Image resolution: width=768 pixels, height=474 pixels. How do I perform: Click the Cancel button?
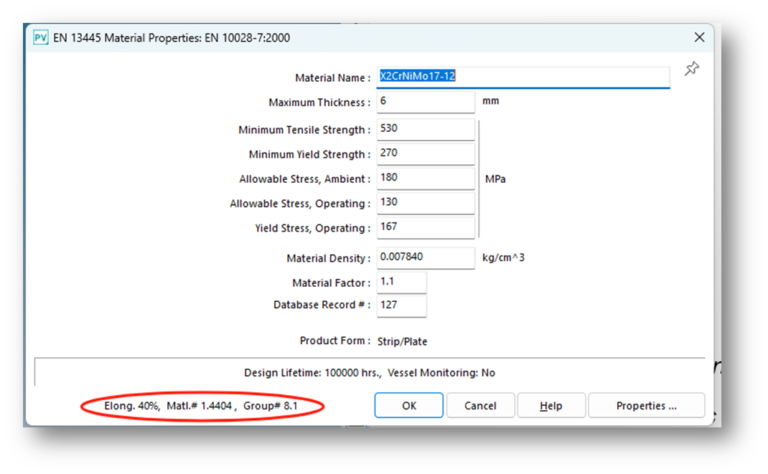[x=480, y=406]
